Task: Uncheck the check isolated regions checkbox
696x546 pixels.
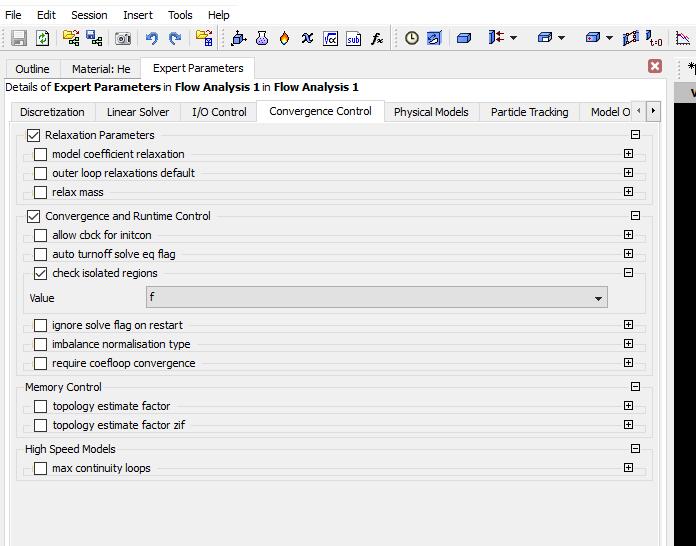Action: [x=40, y=273]
